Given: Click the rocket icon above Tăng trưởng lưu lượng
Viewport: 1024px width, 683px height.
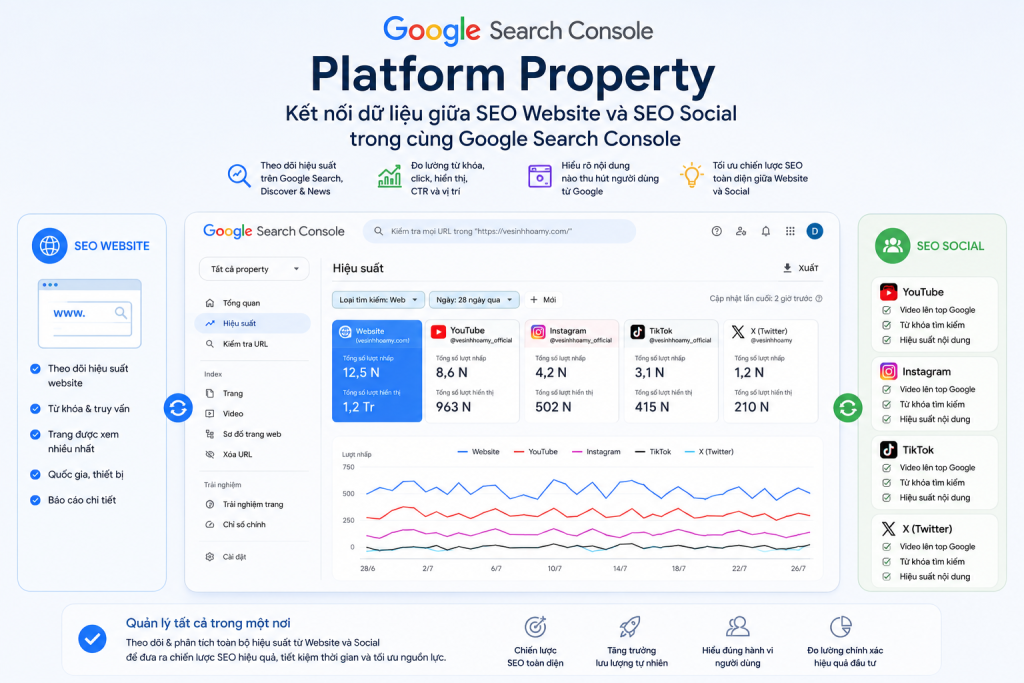Looking at the screenshot, I should point(630,627).
